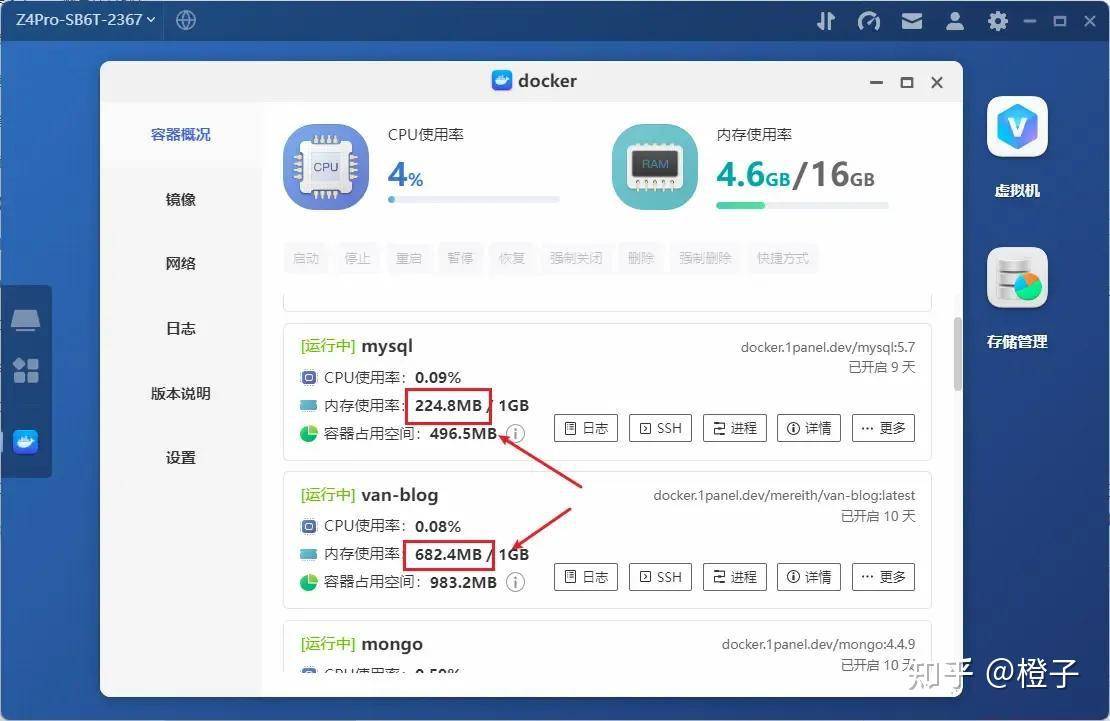
Task: Open the transfer arrows icon in top bar
Action: coord(826,21)
